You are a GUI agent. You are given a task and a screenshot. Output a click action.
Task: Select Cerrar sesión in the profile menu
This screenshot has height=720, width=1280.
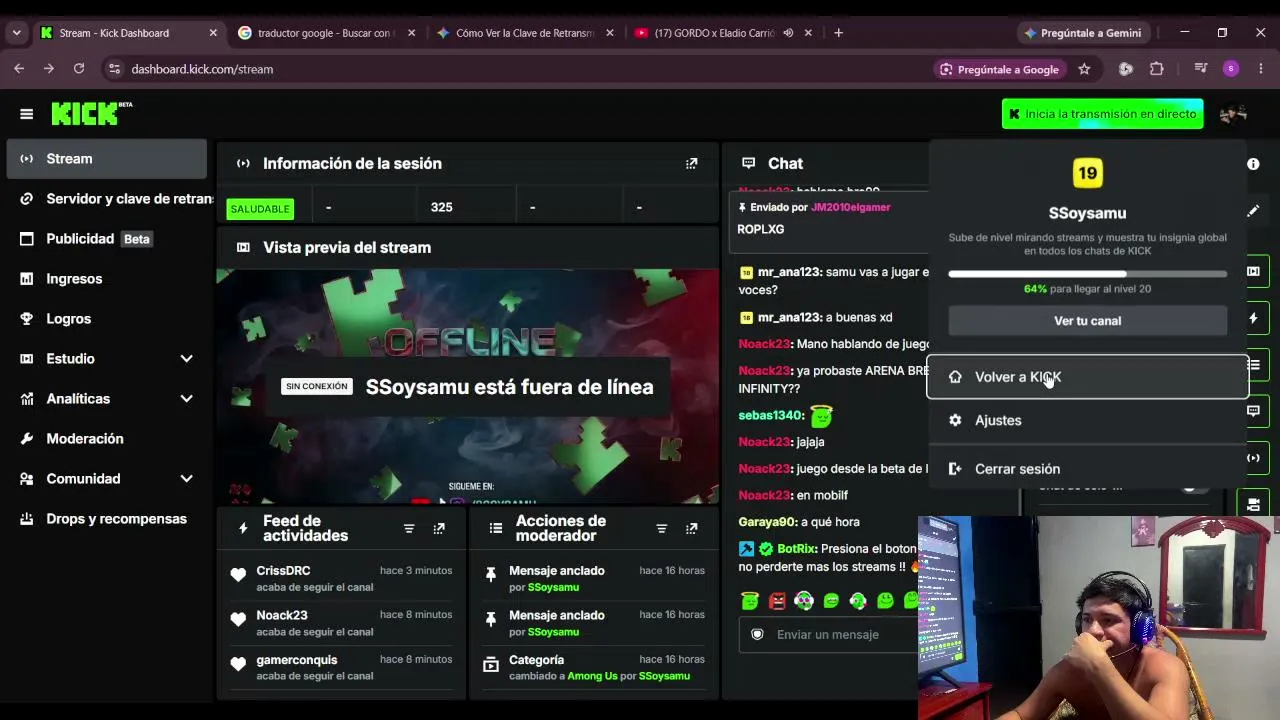point(1088,469)
